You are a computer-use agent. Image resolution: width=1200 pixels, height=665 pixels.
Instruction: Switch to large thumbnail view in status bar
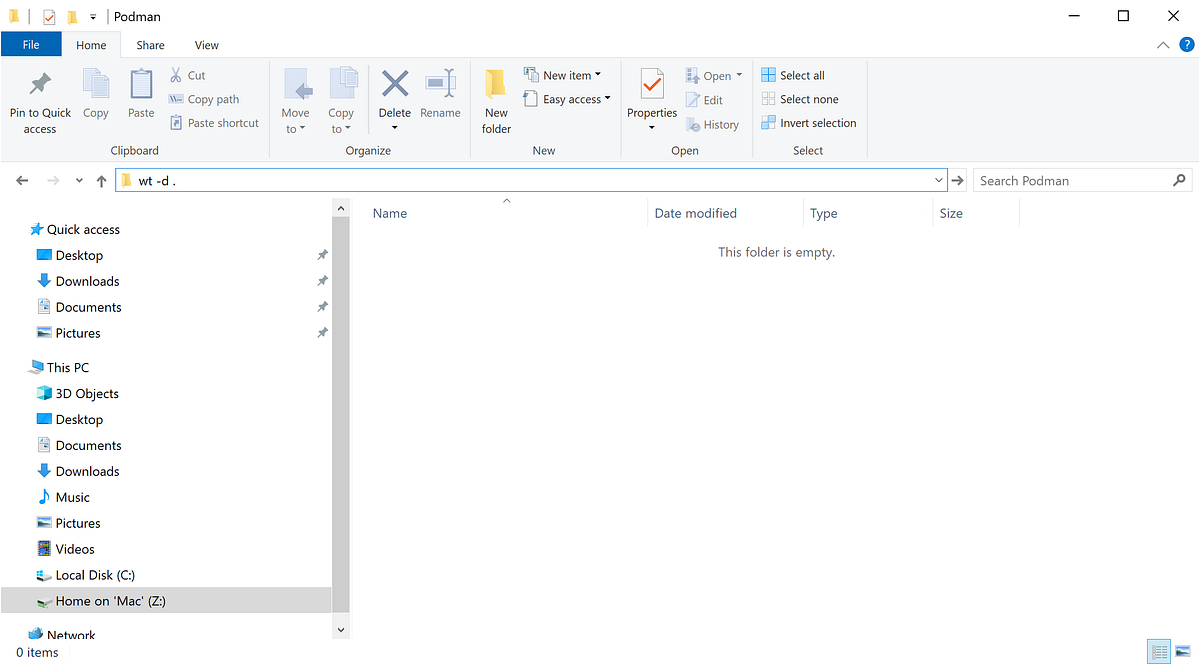click(1183, 651)
